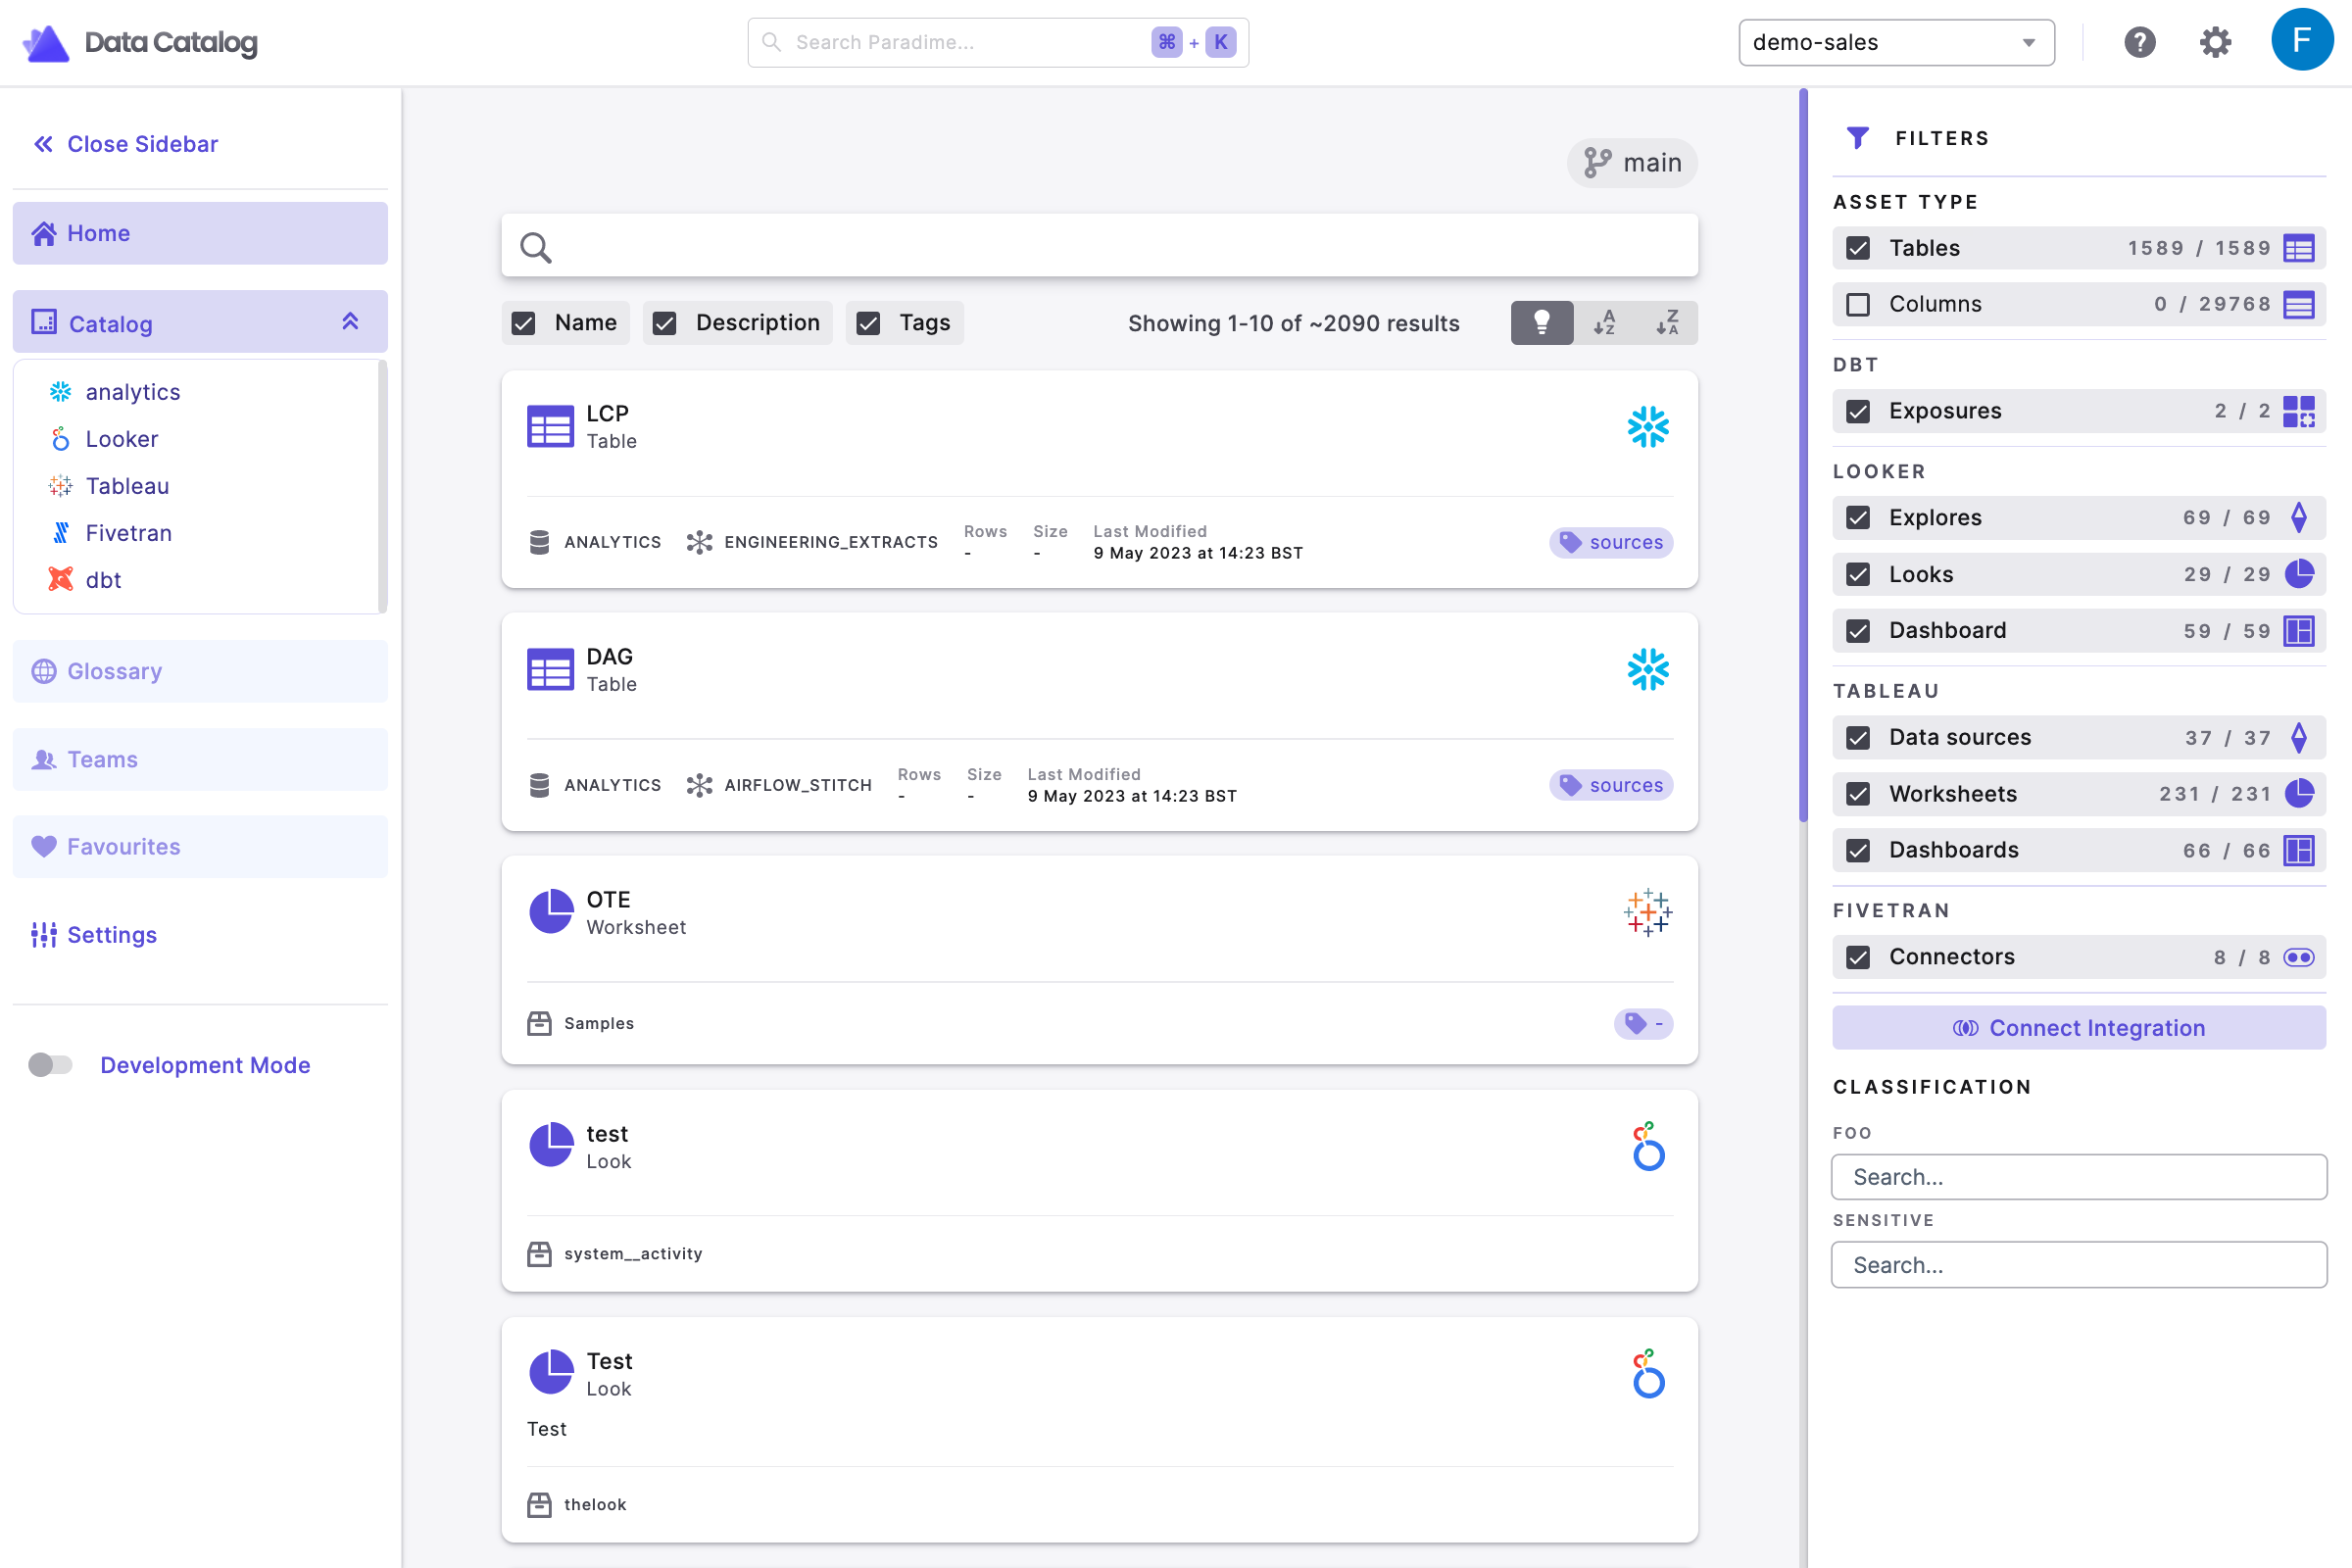Focus the SENSITIVE classification search field
The image size is (2352, 1568).
click(x=2079, y=1265)
